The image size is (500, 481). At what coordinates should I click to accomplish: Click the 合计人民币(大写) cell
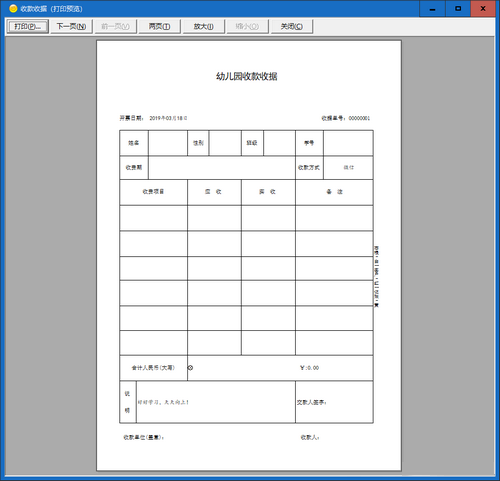pyautogui.click(x=153, y=368)
